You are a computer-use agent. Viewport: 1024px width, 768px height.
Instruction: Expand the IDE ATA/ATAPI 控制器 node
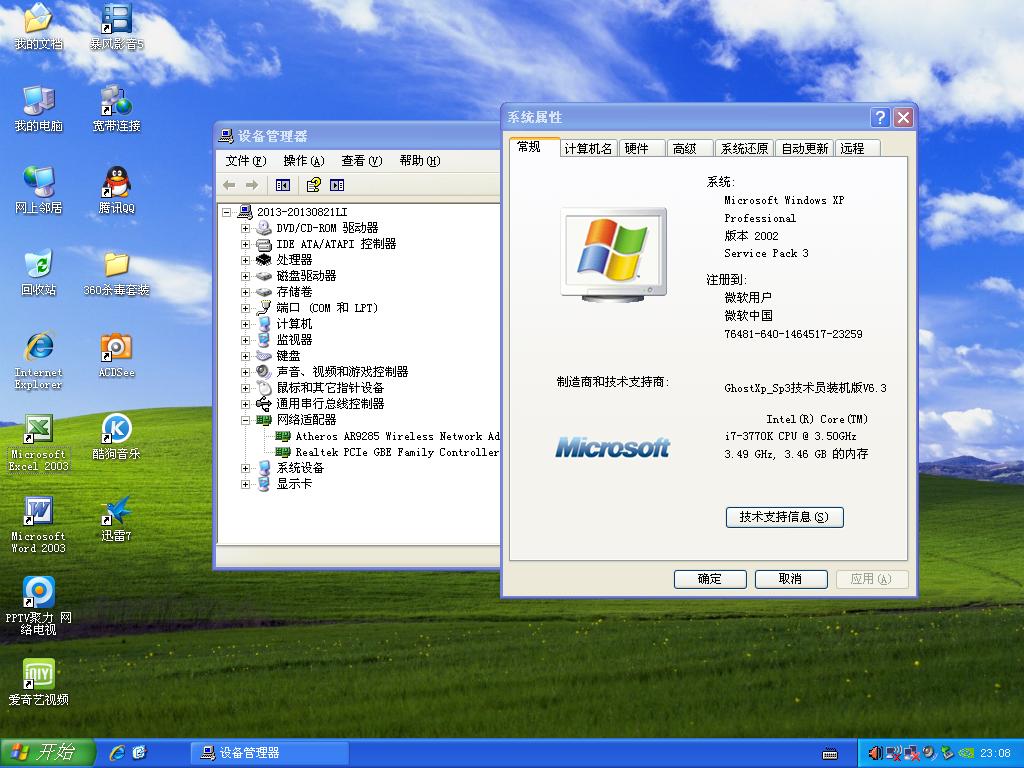[x=246, y=244]
